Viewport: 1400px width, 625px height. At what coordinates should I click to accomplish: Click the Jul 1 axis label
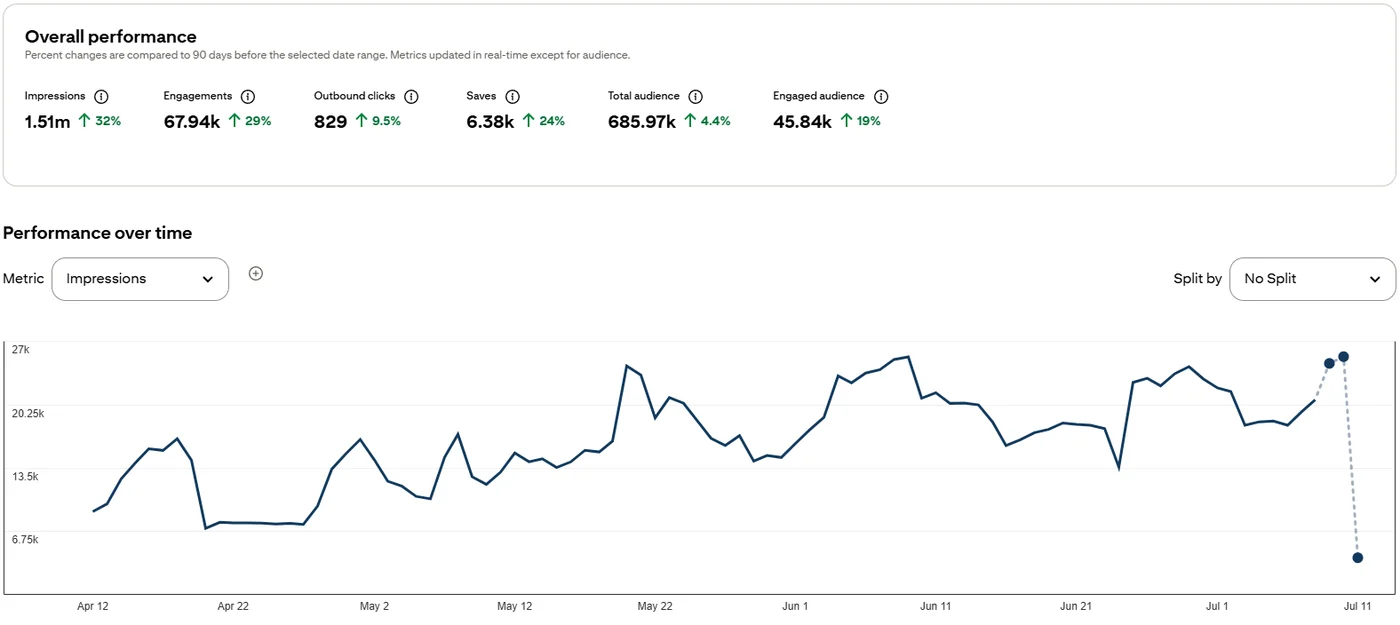[1217, 606]
